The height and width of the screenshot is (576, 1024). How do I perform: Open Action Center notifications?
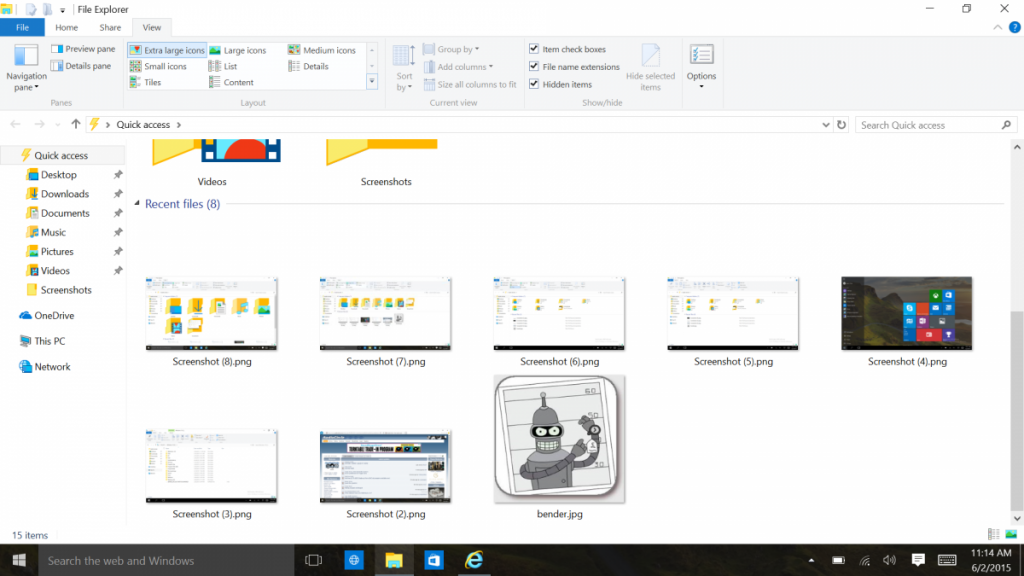click(918, 560)
